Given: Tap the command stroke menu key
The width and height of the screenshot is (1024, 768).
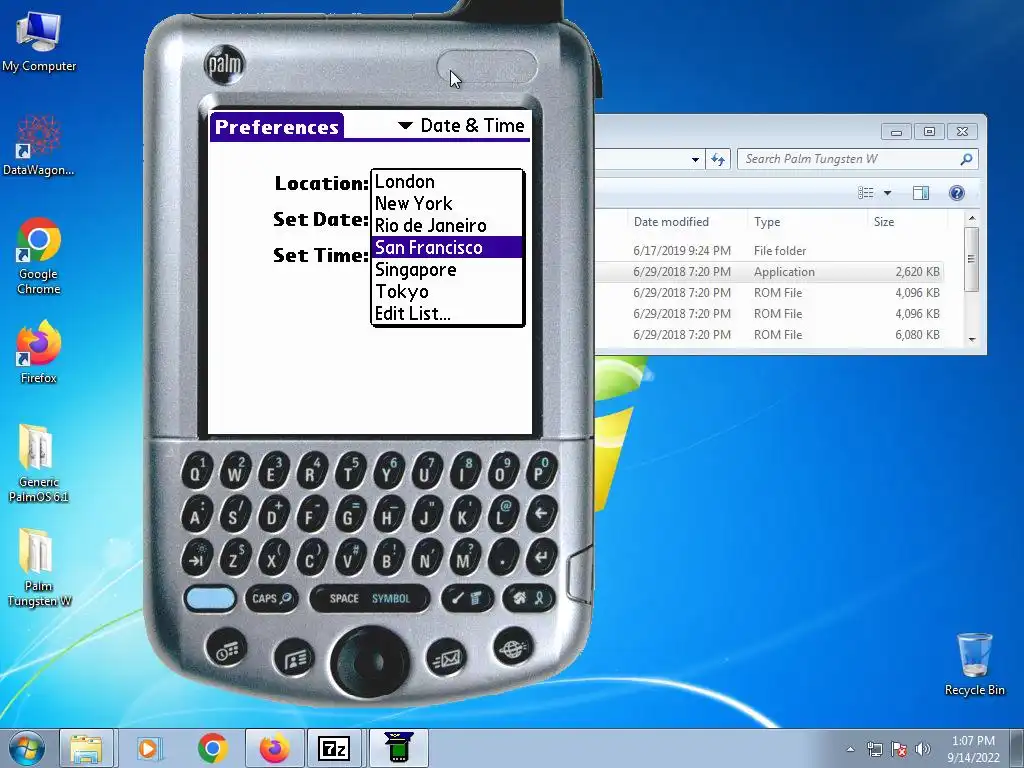Looking at the screenshot, I should [x=468, y=598].
